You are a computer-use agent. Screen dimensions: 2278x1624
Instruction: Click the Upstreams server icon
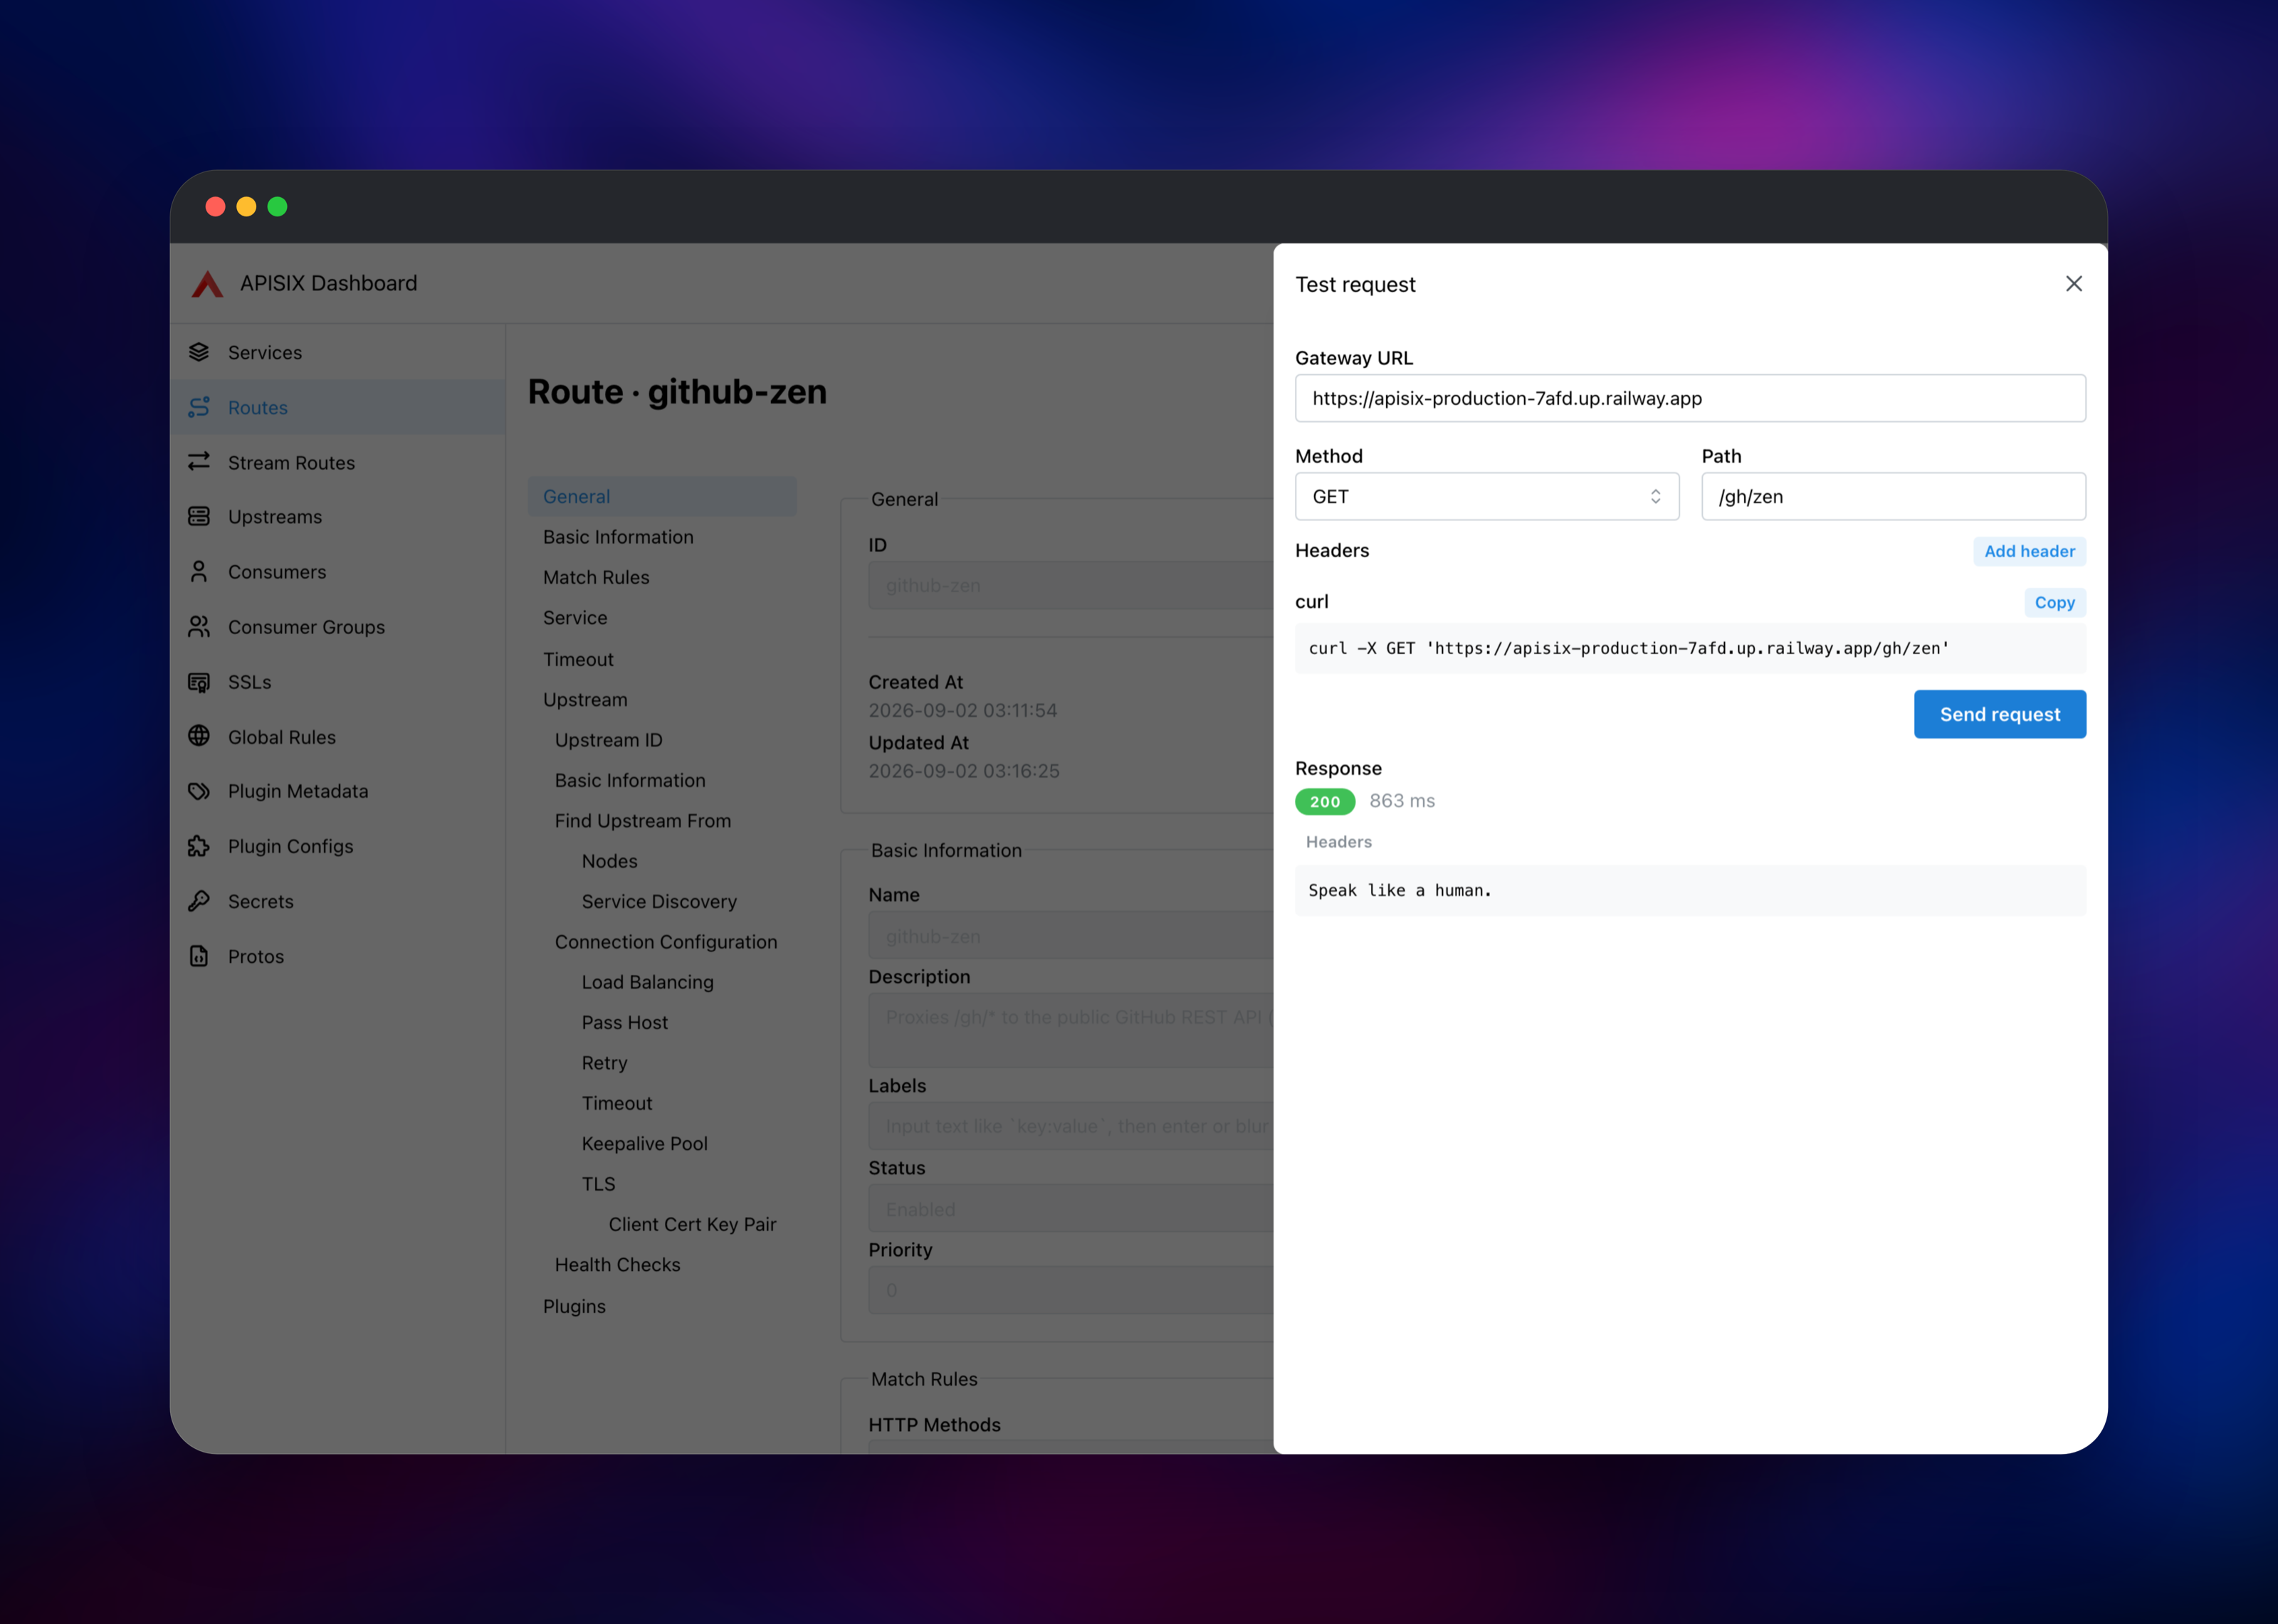coord(199,516)
